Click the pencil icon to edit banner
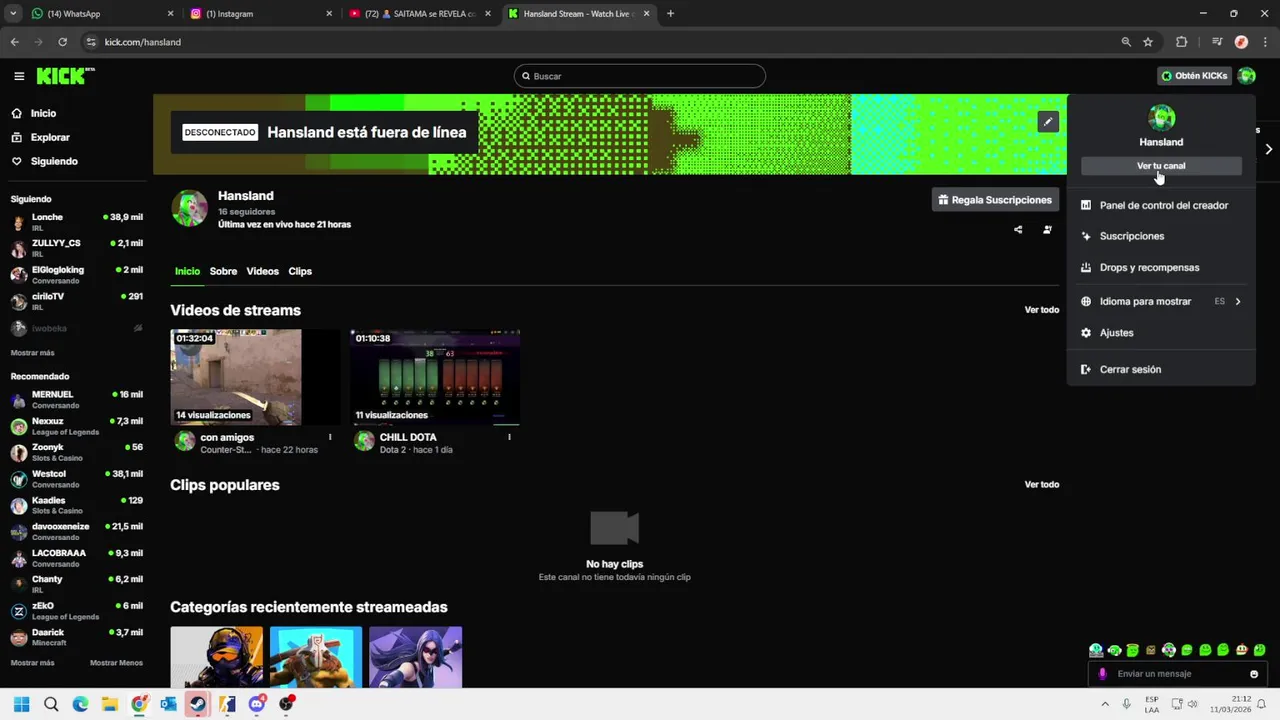 point(1047,122)
